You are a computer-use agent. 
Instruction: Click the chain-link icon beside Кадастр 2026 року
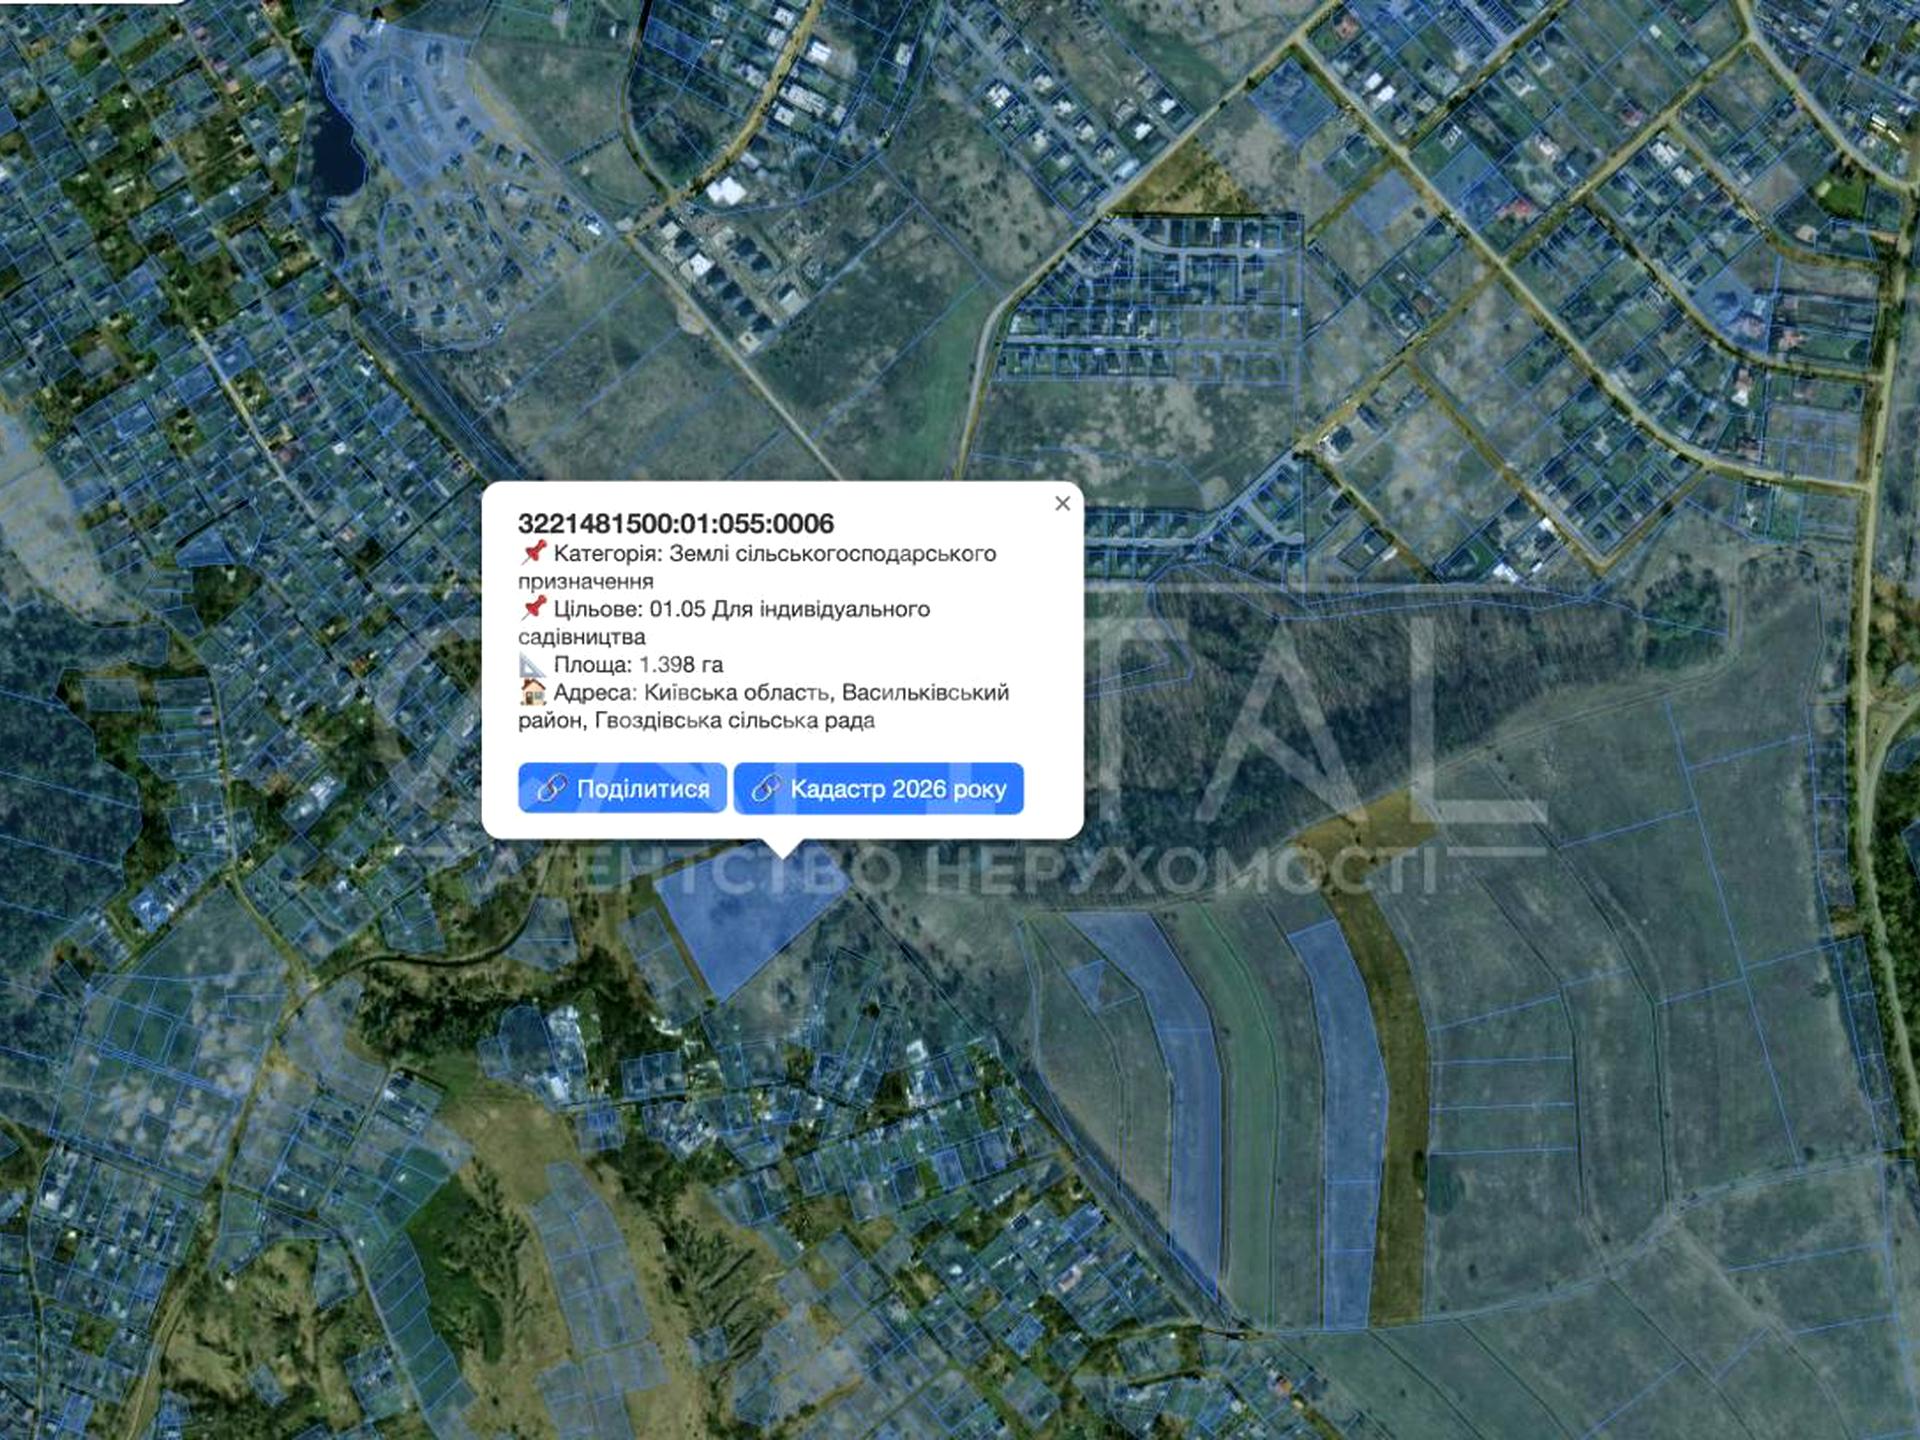765,789
